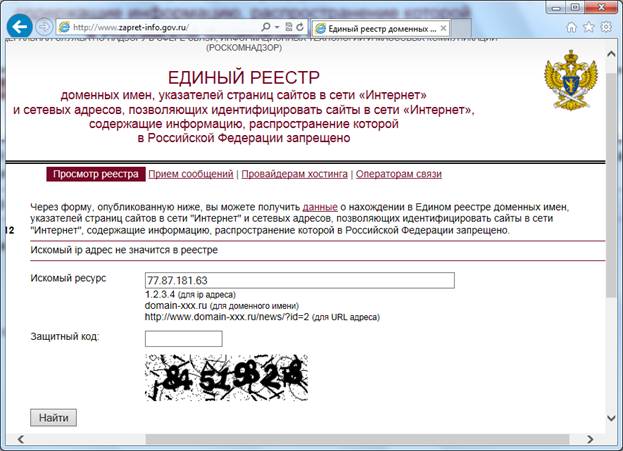This screenshot has height=451, width=623.
Task: Click the example text domain-xxx.ru
Action: click(x=176, y=306)
